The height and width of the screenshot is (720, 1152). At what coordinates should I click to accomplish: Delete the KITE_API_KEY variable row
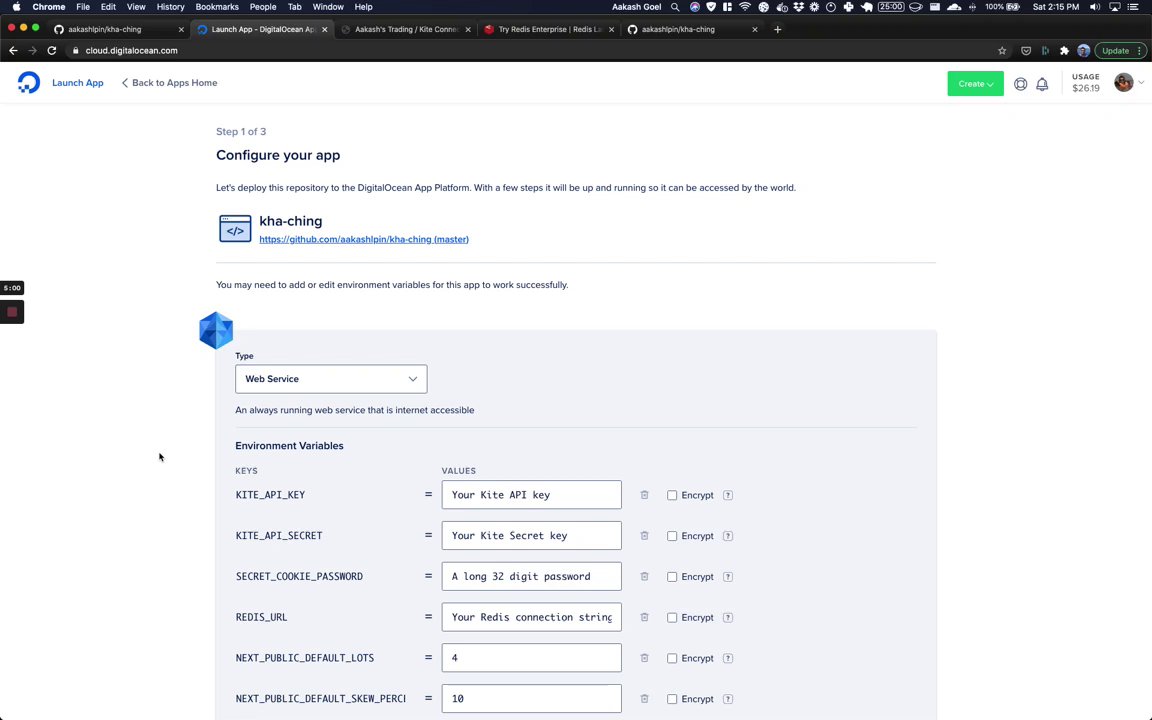644,495
